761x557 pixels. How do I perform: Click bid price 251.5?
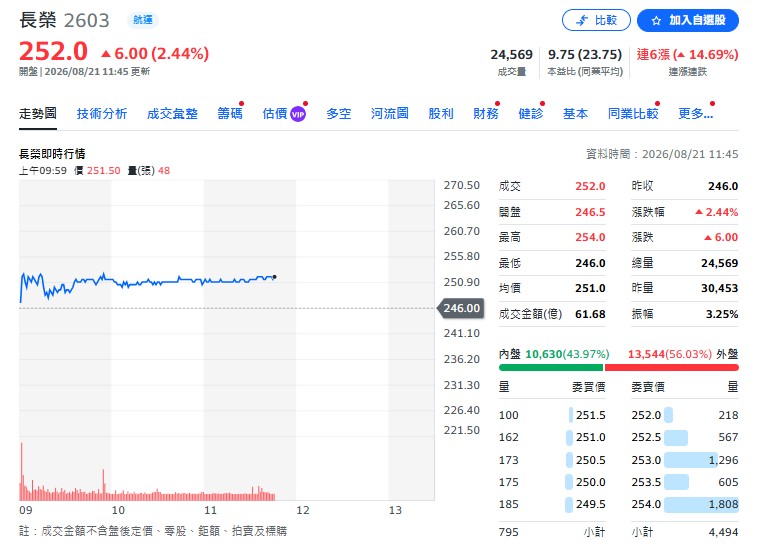pyautogui.click(x=591, y=415)
